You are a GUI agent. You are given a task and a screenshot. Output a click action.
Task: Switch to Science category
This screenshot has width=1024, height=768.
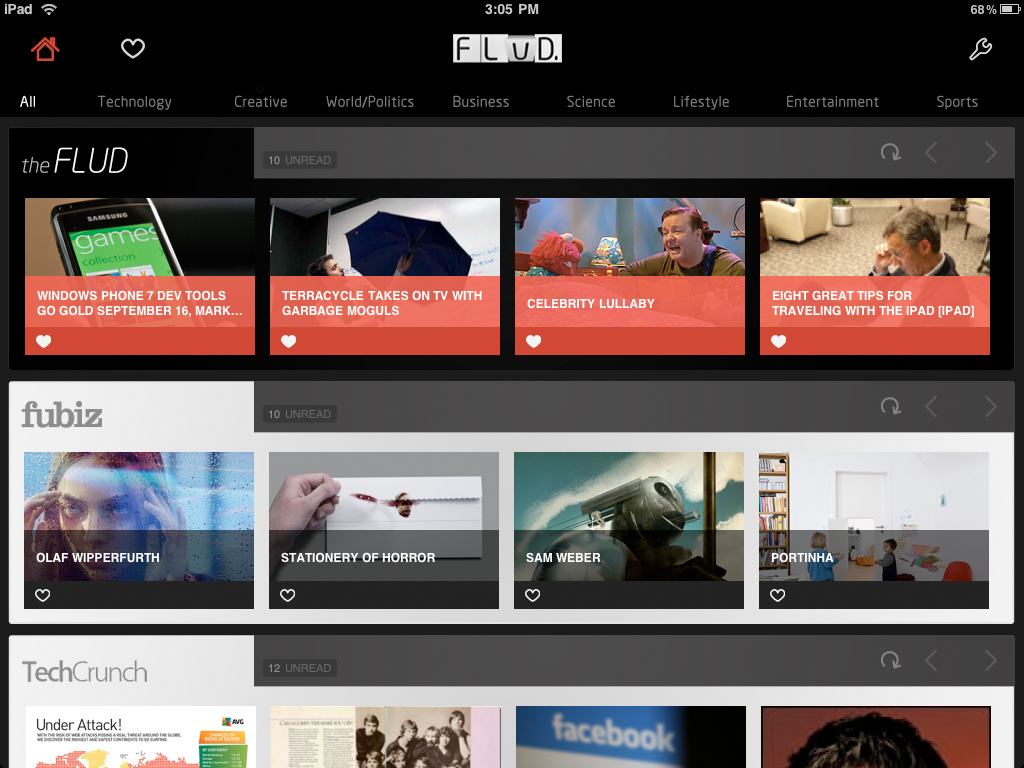(x=590, y=102)
